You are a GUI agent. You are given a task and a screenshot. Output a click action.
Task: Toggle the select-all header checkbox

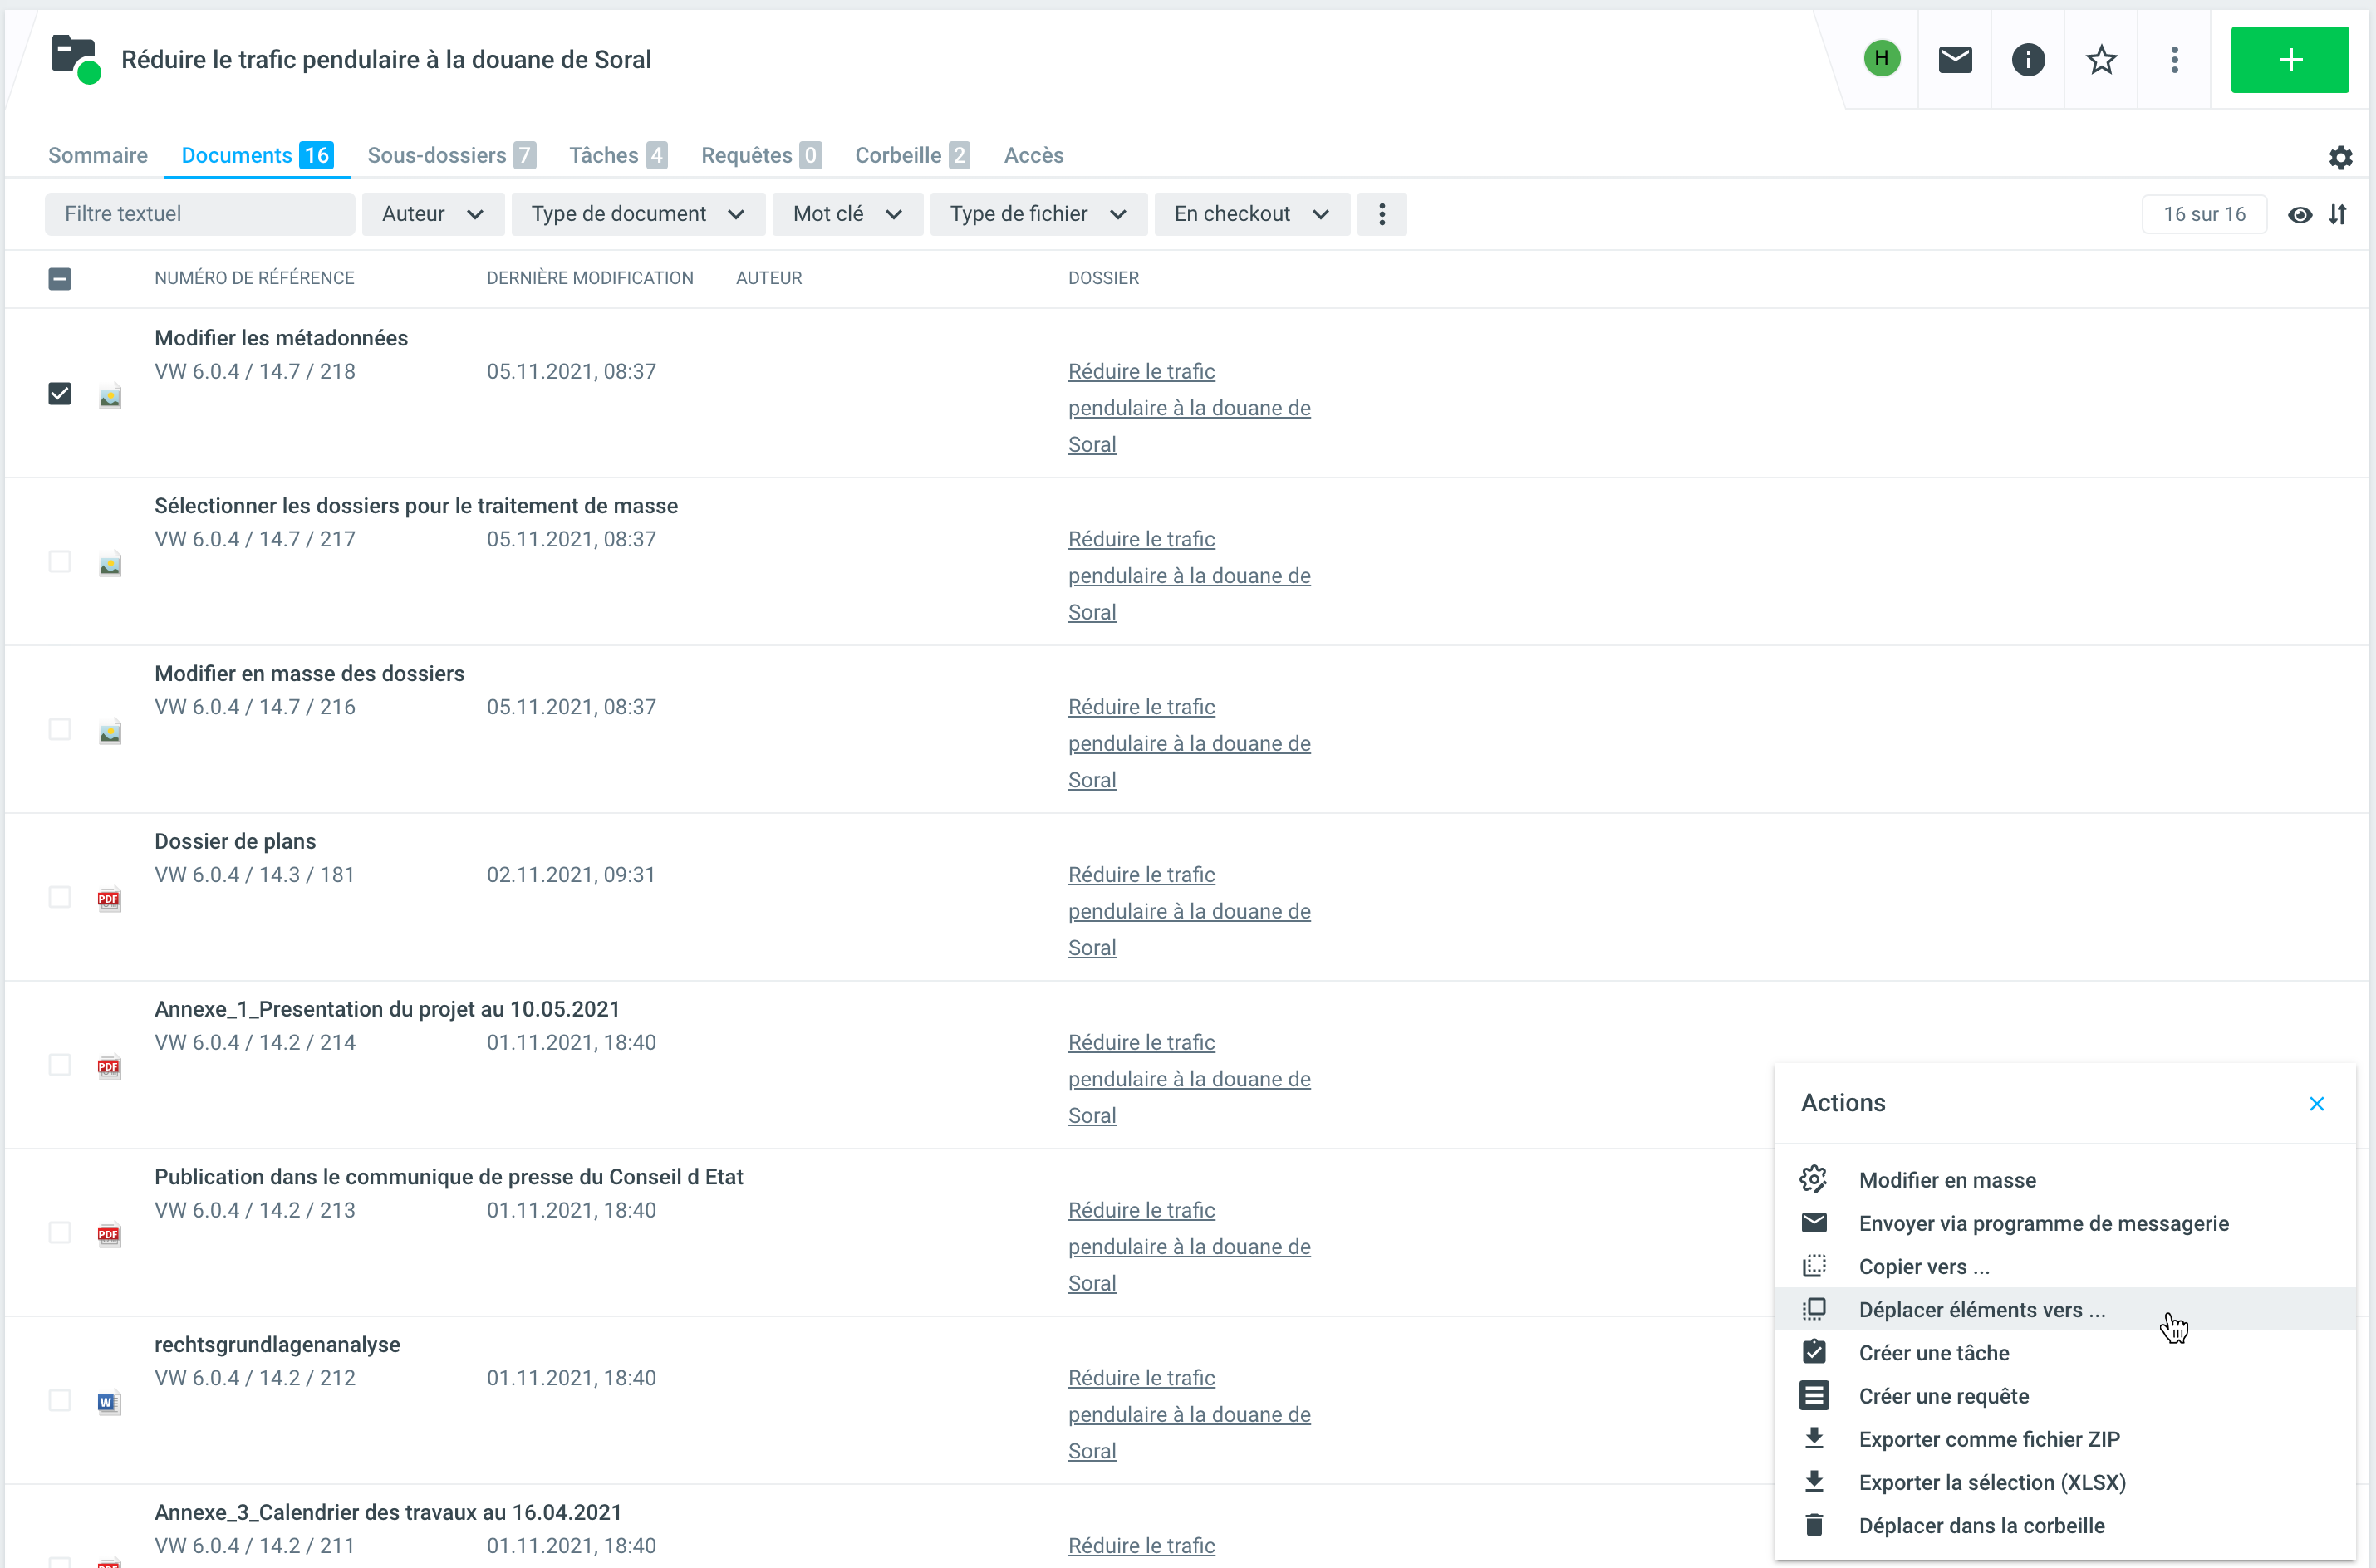pyautogui.click(x=60, y=279)
